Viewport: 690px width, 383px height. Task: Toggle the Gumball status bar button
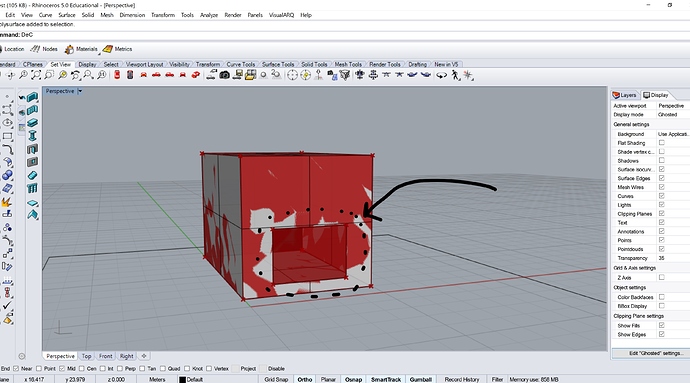tap(421, 379)
